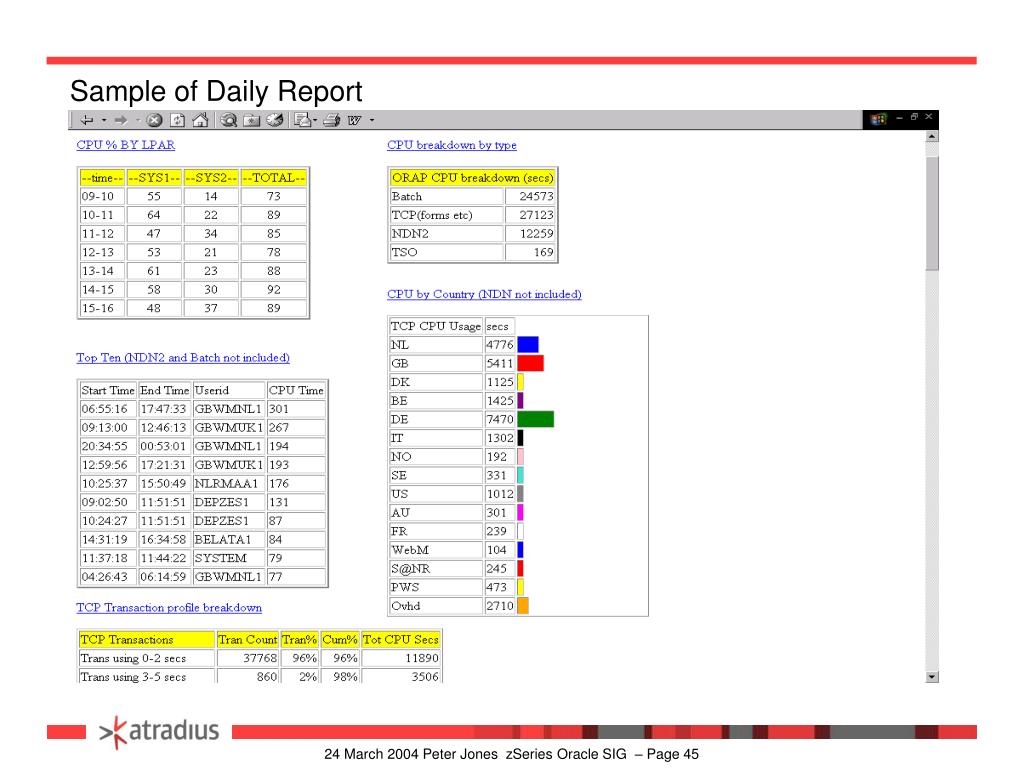Click the CPU Time column header
1024x768 pixels.
pyautogui.click(x=296, y=391)
